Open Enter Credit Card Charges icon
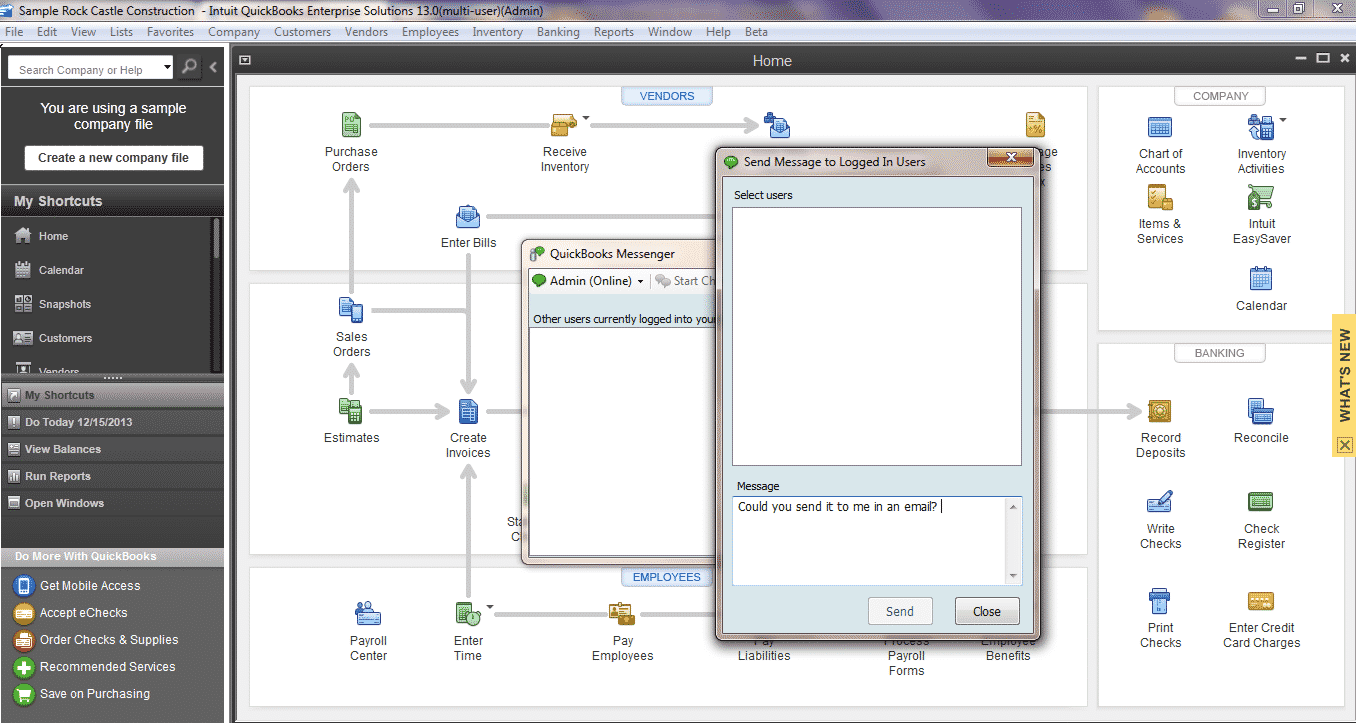 [x=1261, y=601]
